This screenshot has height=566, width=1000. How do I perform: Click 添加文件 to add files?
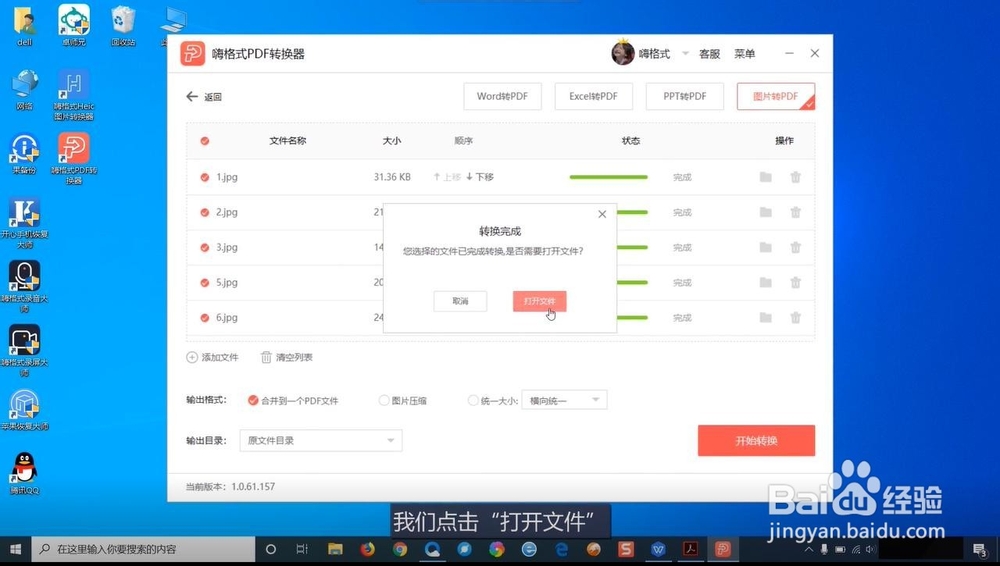212,357
